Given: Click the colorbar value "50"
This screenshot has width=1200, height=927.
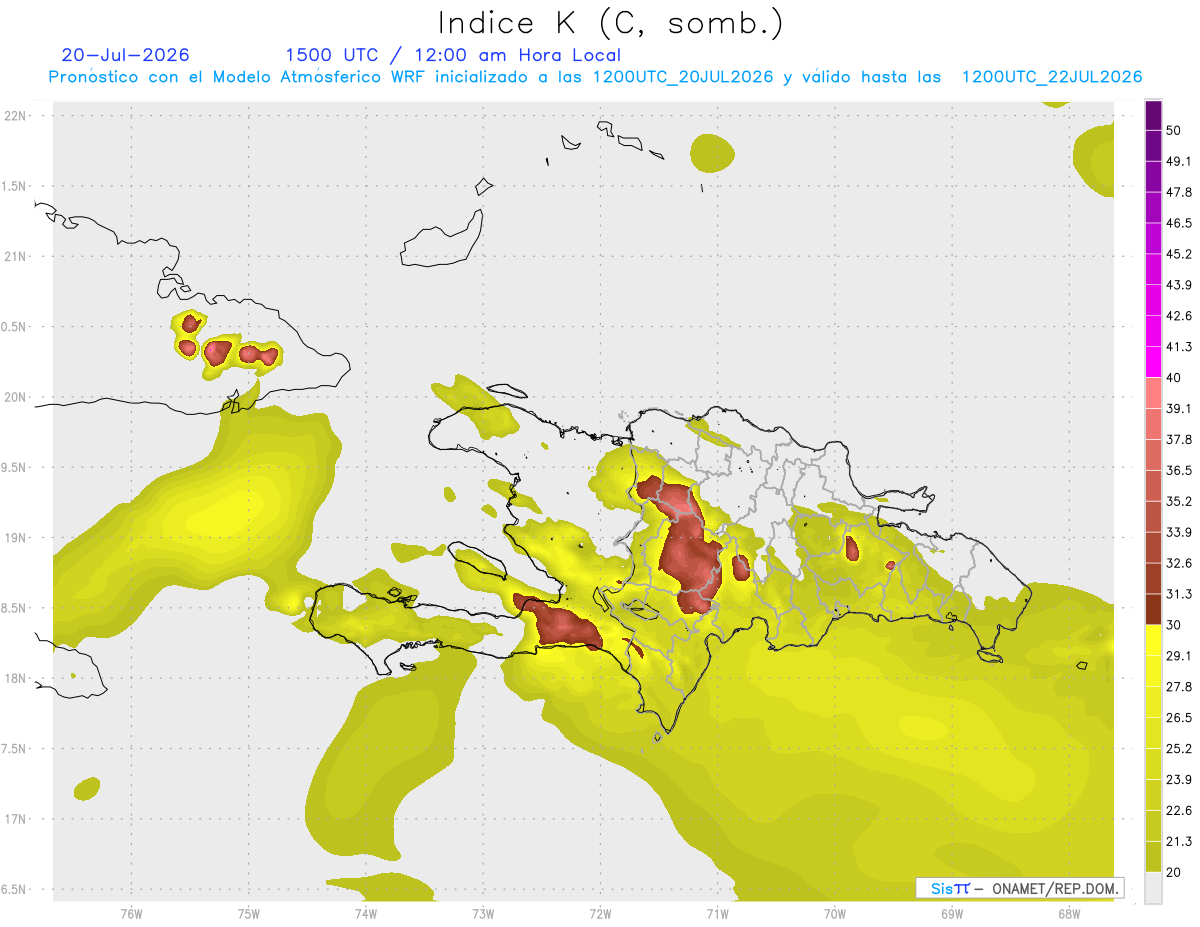Looking at the screenshot, I should pos(1175,130).
